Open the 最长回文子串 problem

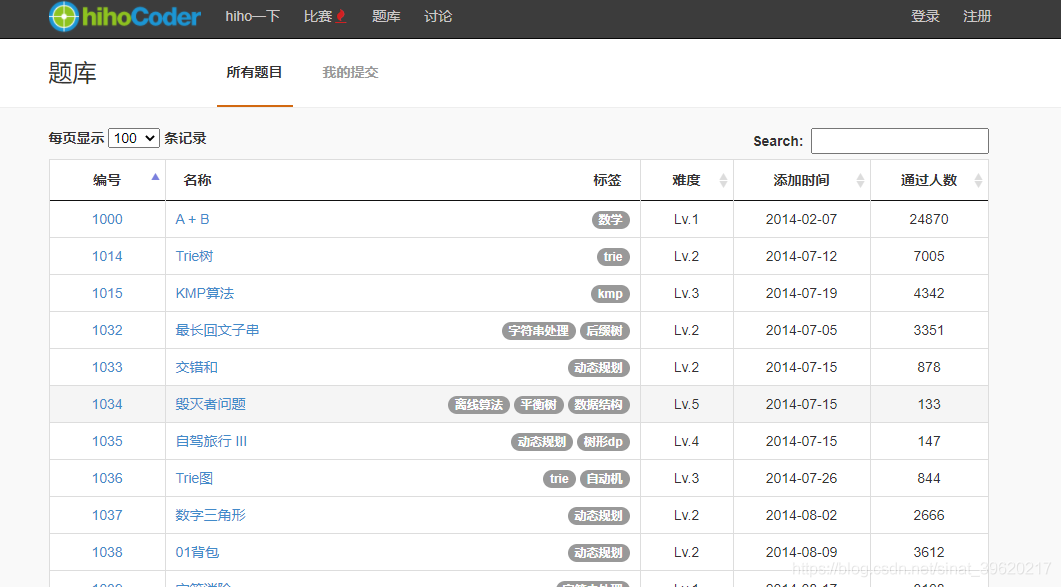[217, 330]
